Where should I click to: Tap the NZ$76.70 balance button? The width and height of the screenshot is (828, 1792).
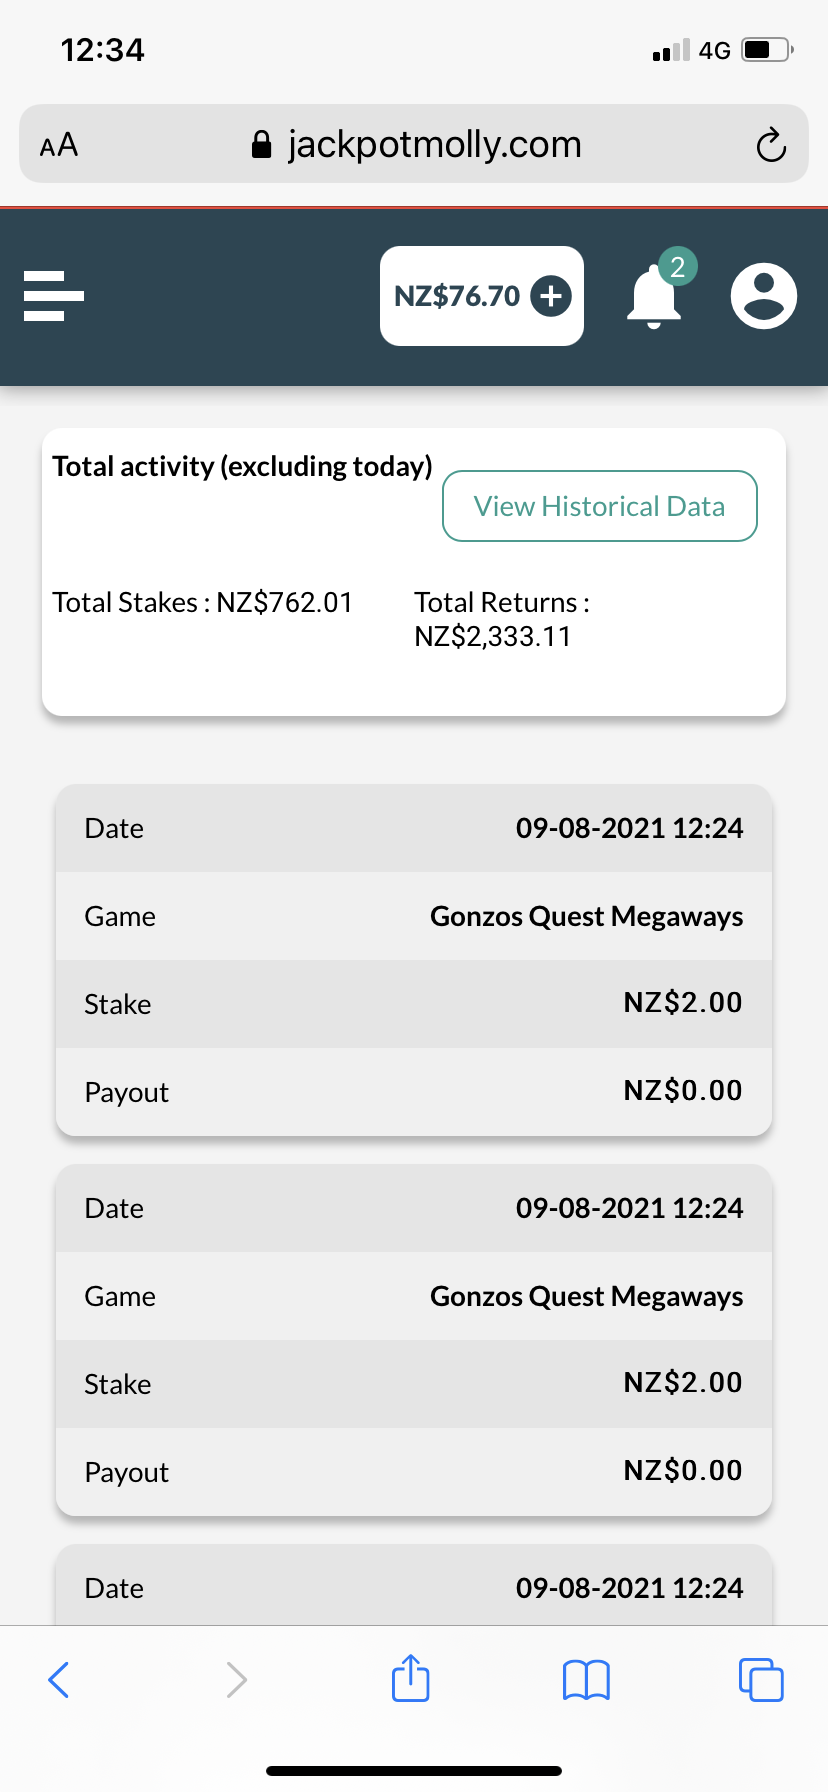[457, 296]
